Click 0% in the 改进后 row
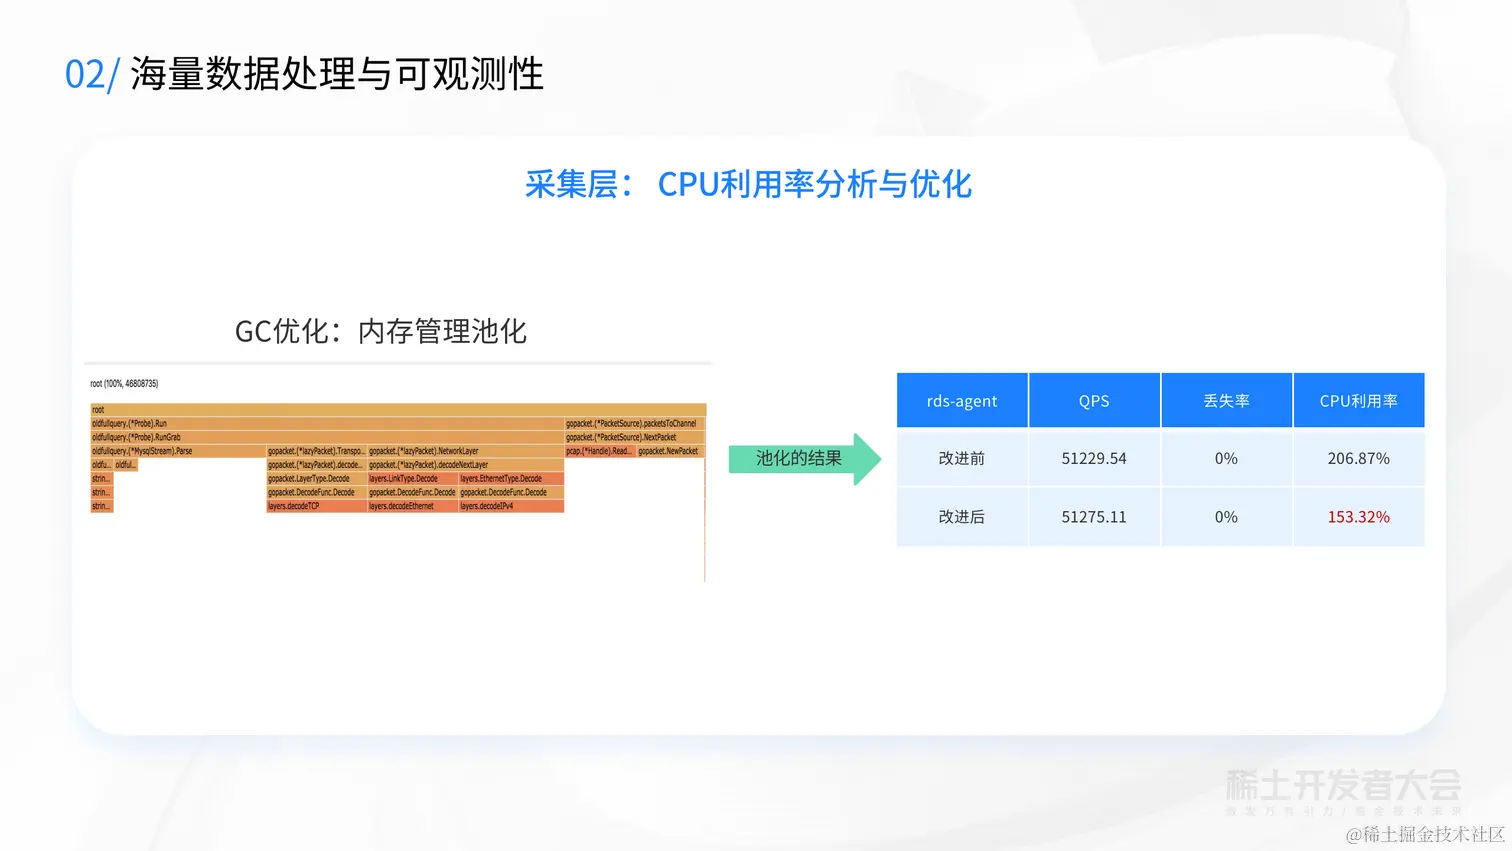Image resolution: width=1512 pixels, height=851 pixels. tap(1226, 517)
